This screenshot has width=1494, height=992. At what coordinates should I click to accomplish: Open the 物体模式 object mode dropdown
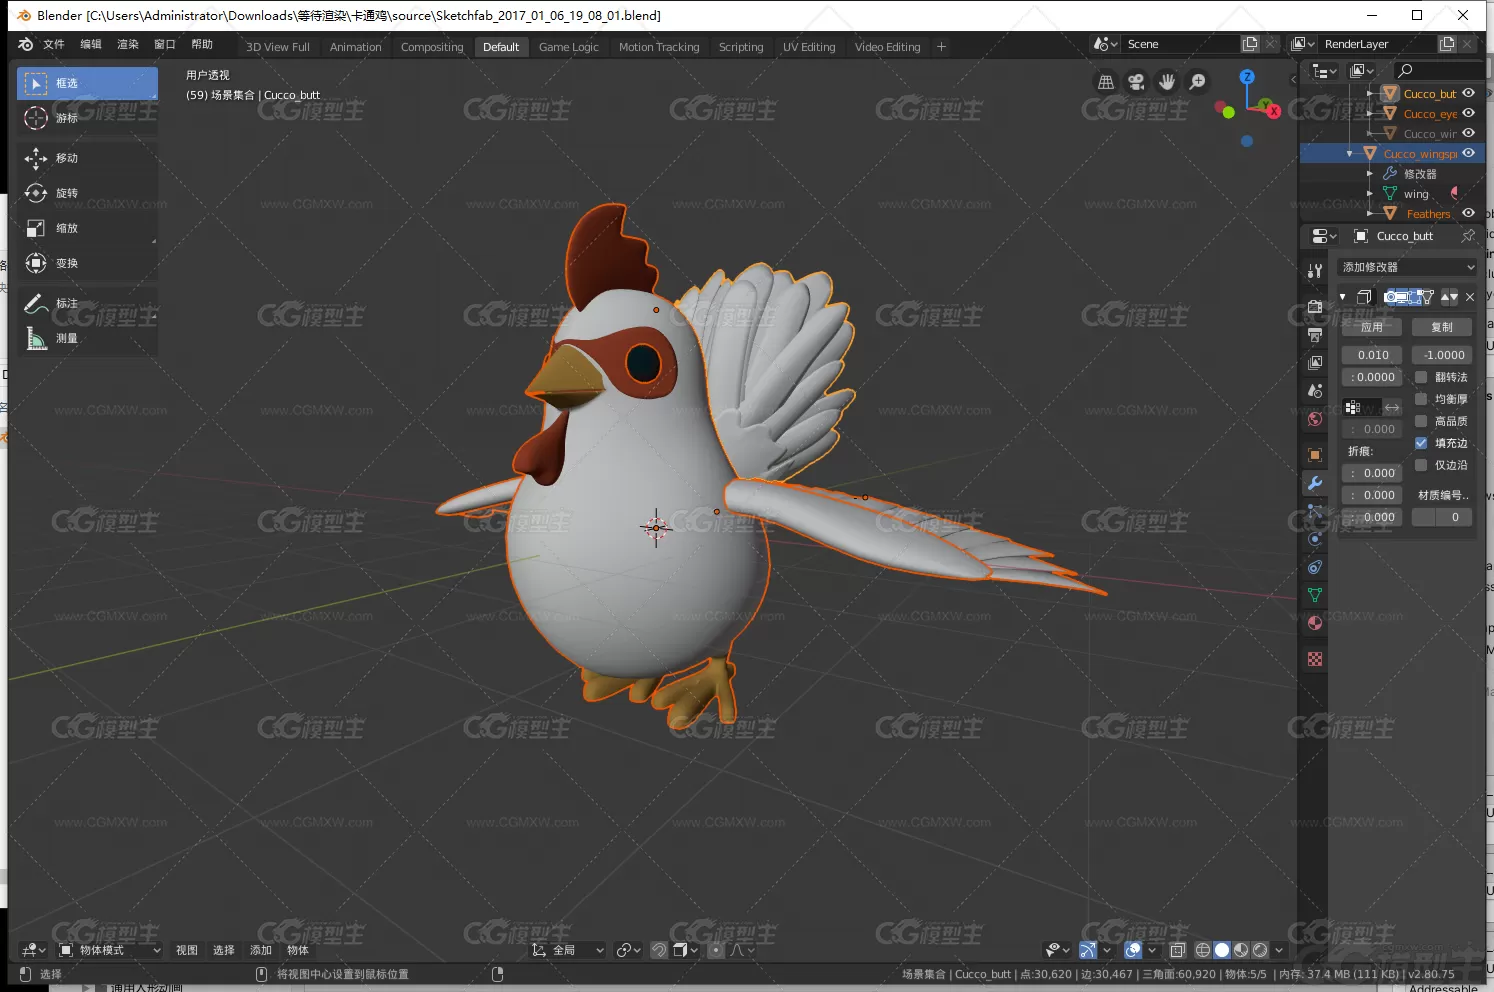click(x=110, y=950)
